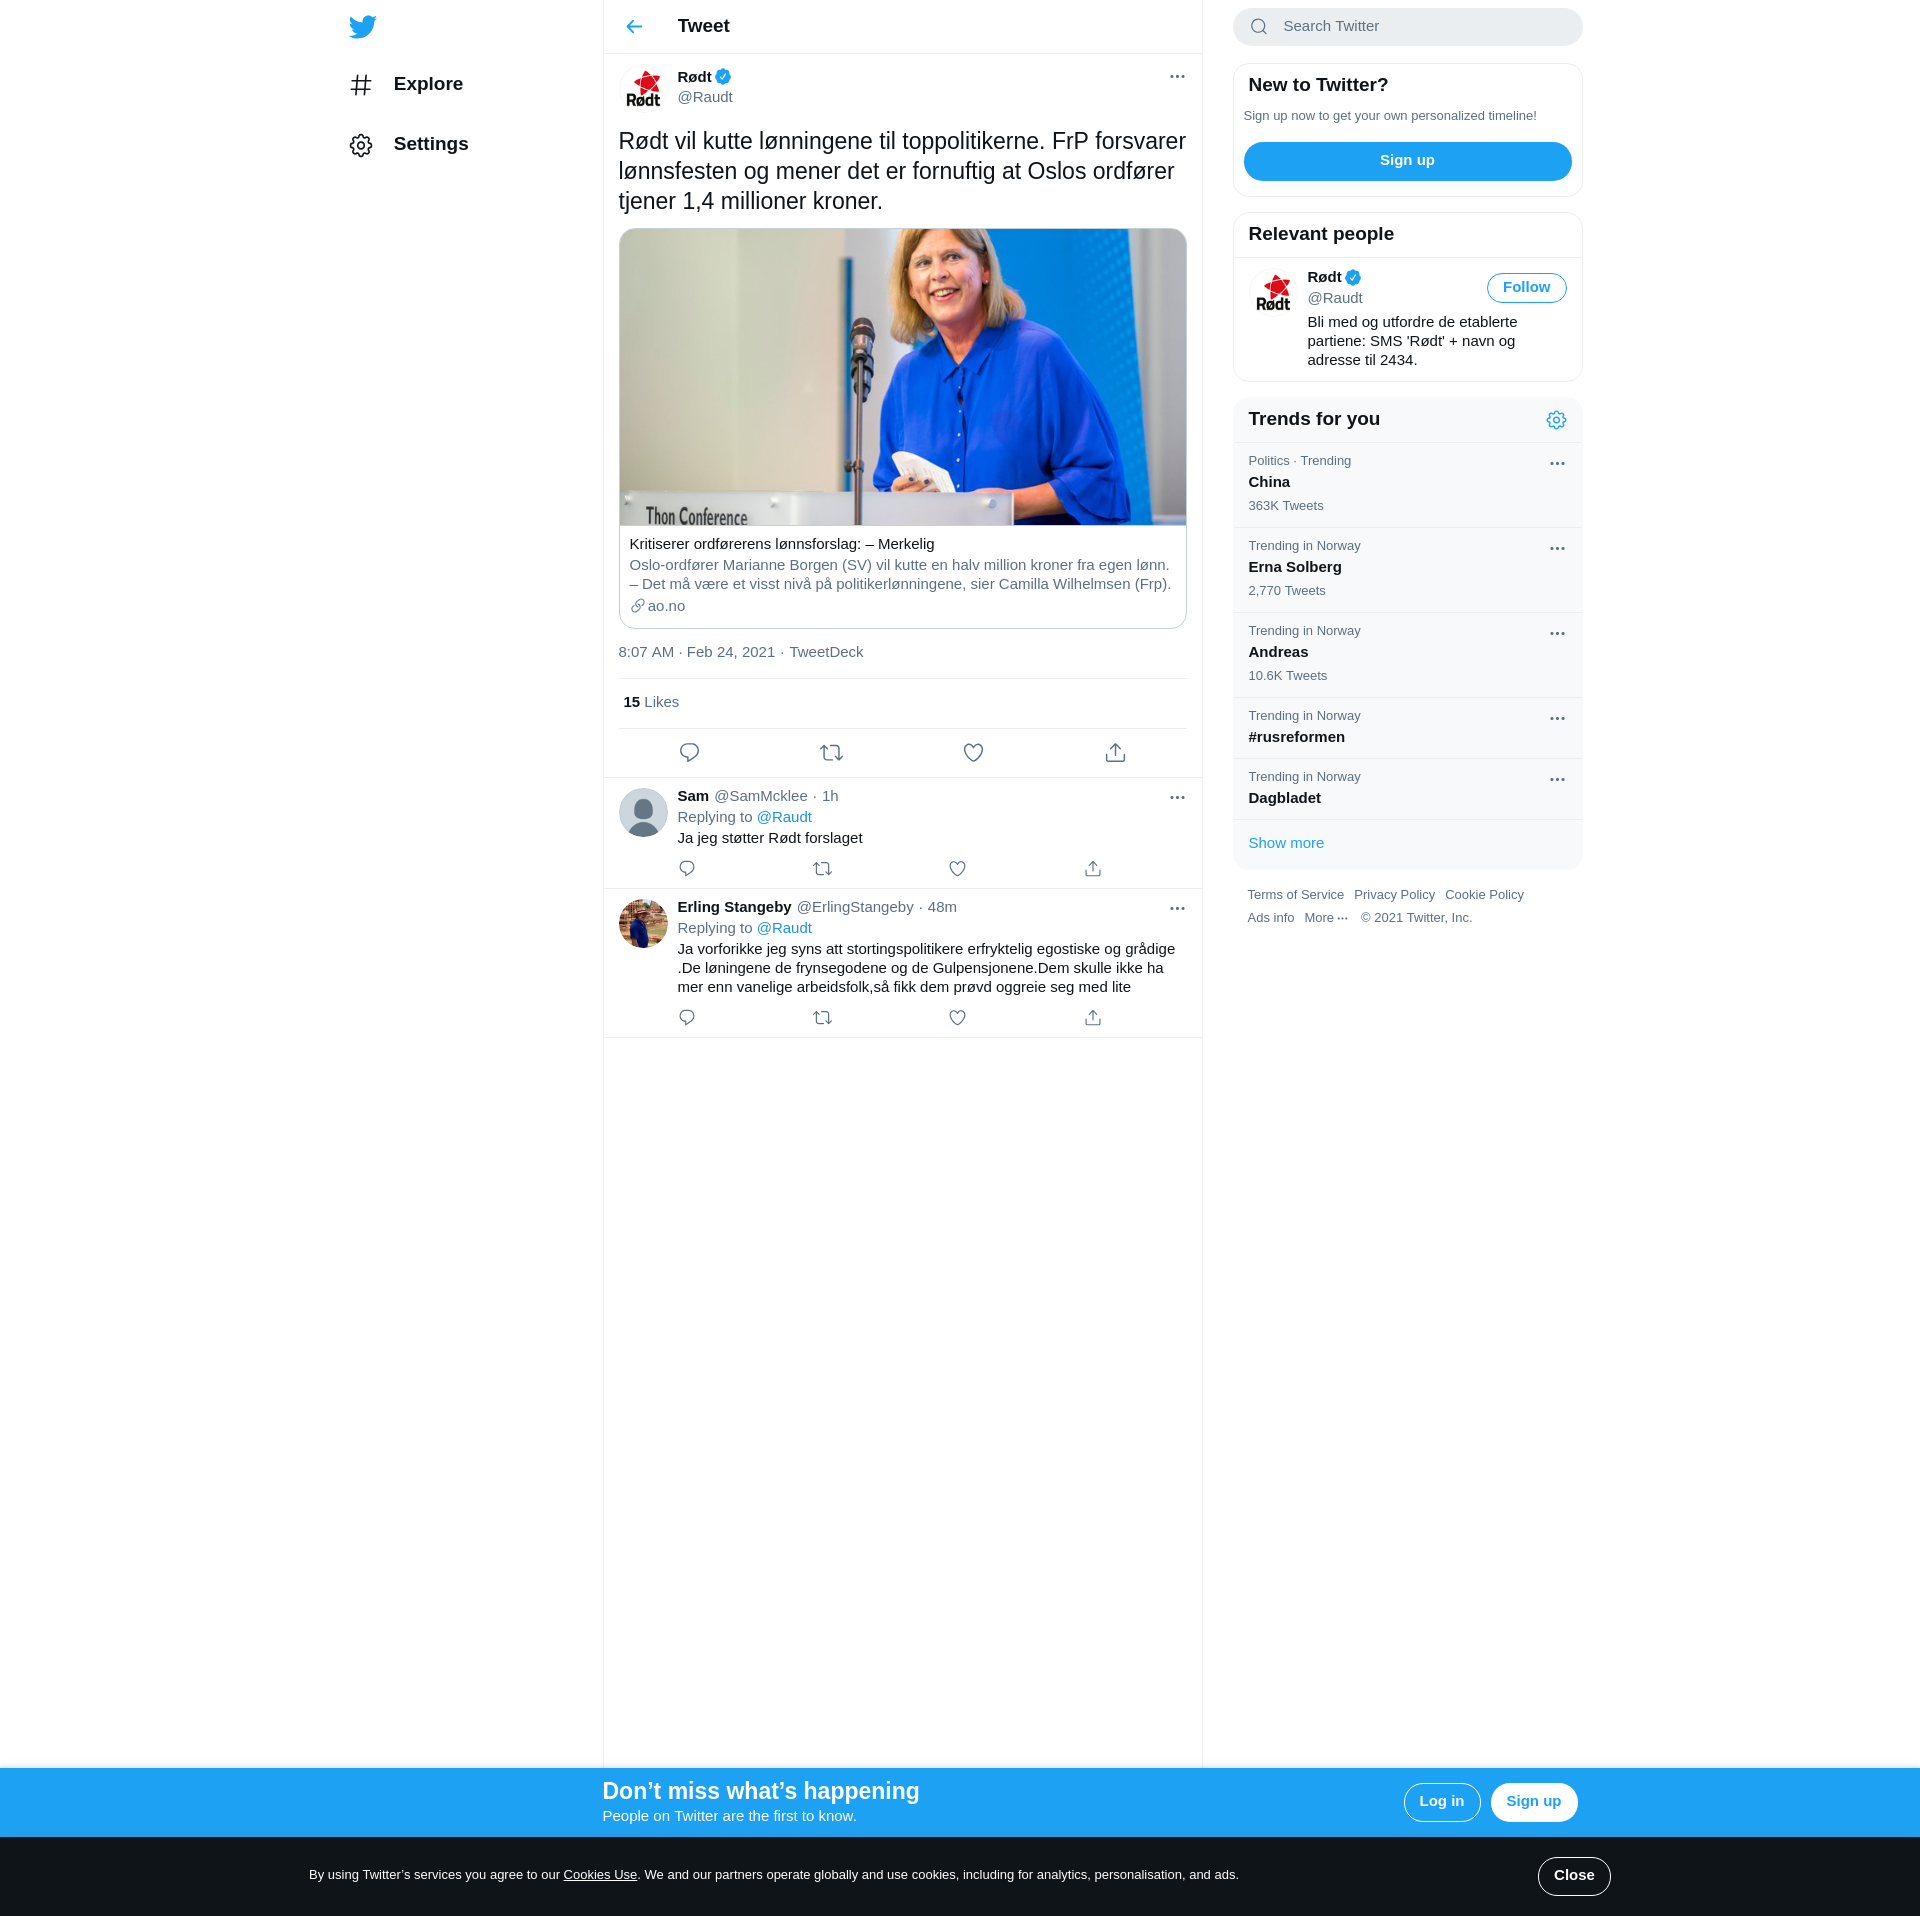Open the Cookies Use link
This screenshot has height=1916, width=1920.
(x=600, y=1875)
